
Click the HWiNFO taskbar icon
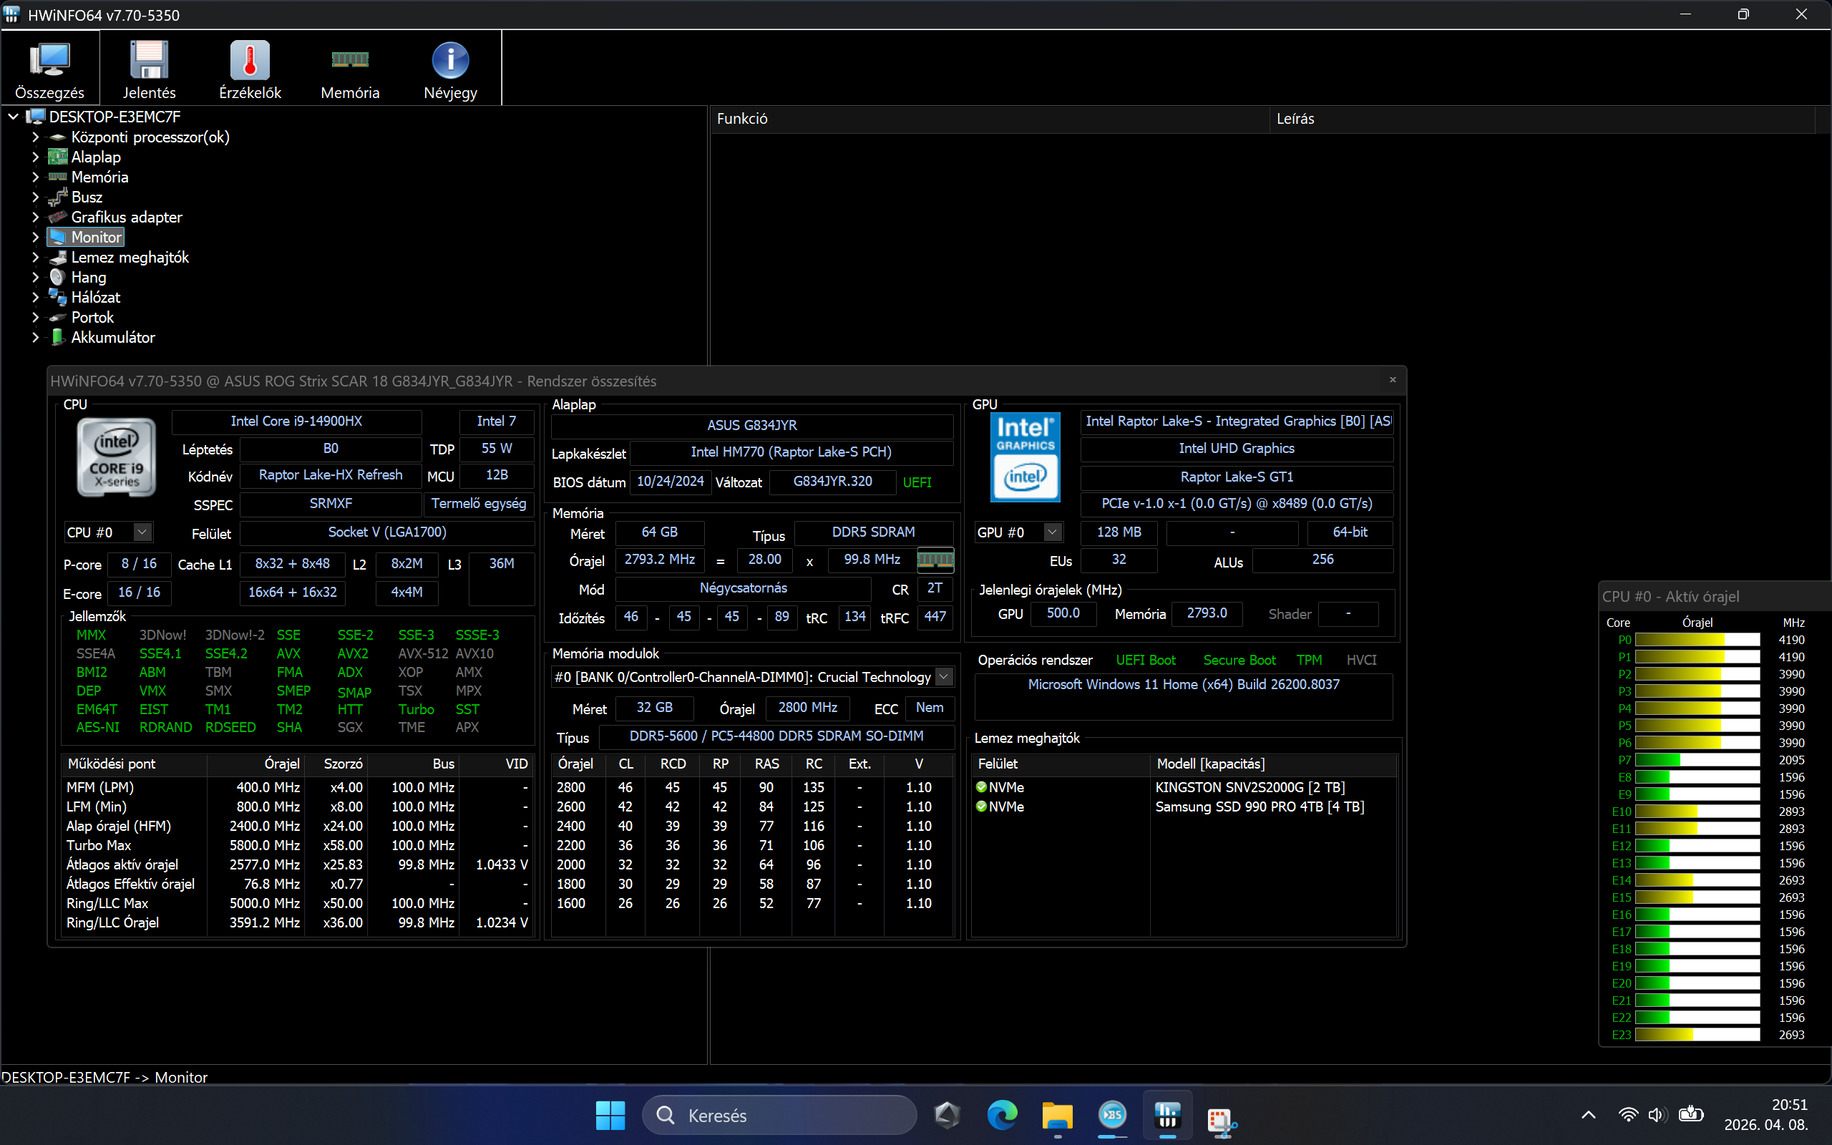[1167, 1115]
